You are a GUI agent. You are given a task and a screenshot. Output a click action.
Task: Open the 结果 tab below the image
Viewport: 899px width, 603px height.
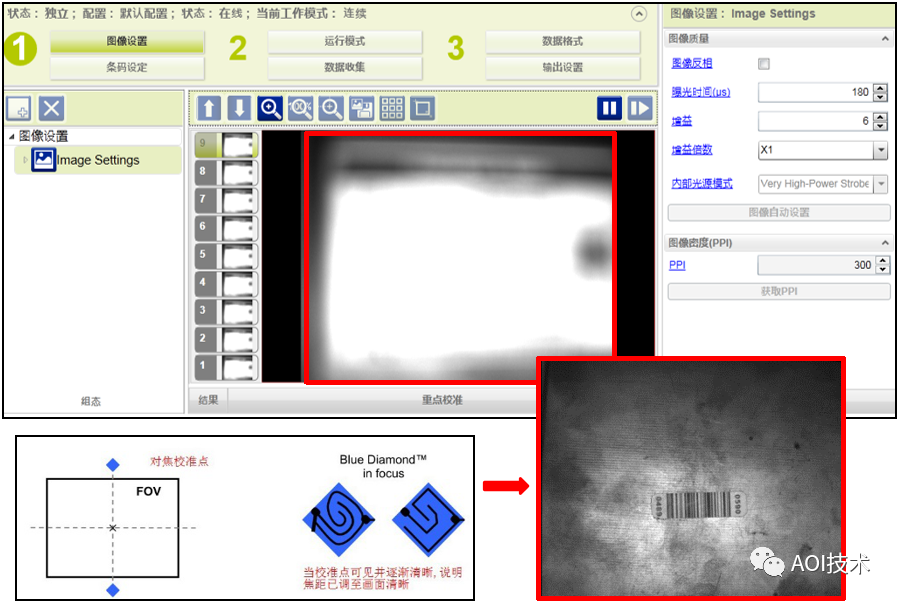[208, 400]
